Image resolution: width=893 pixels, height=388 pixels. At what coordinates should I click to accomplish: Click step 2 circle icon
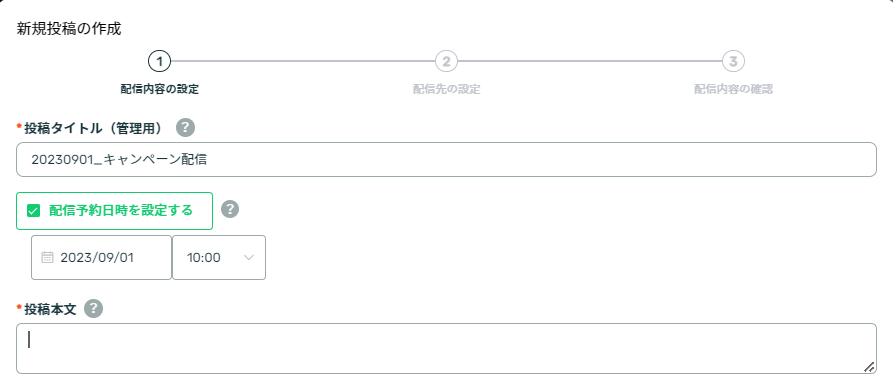pyautogui.click(x=446, y=61)
